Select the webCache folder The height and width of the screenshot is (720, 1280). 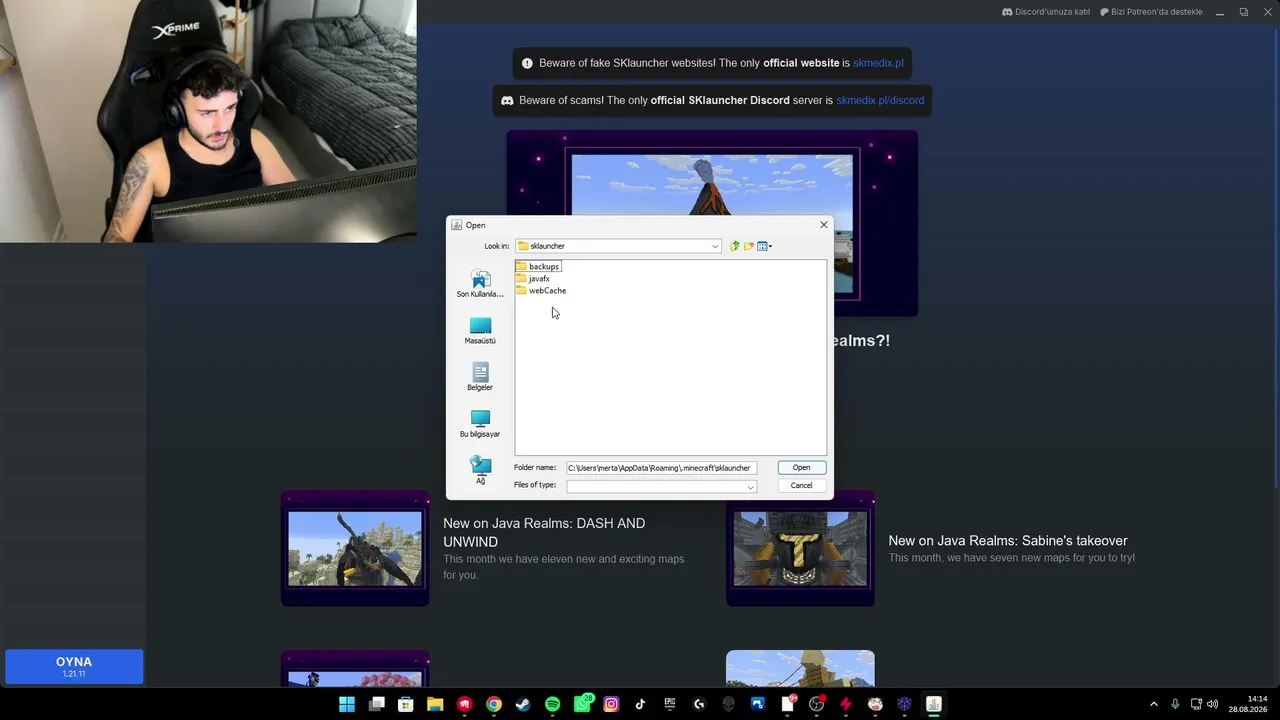[x=541, y=291]
